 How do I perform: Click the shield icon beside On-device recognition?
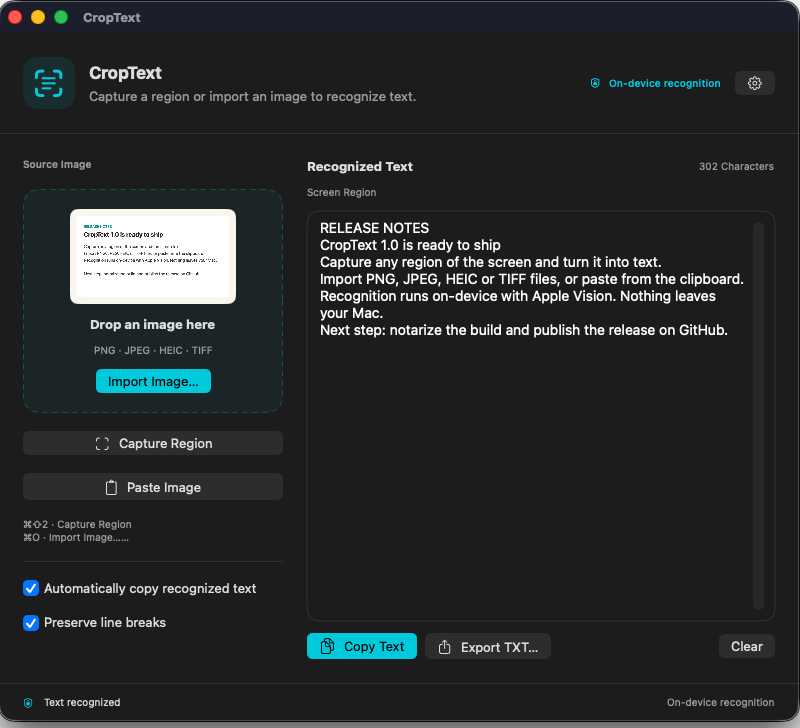pos(595,83)
